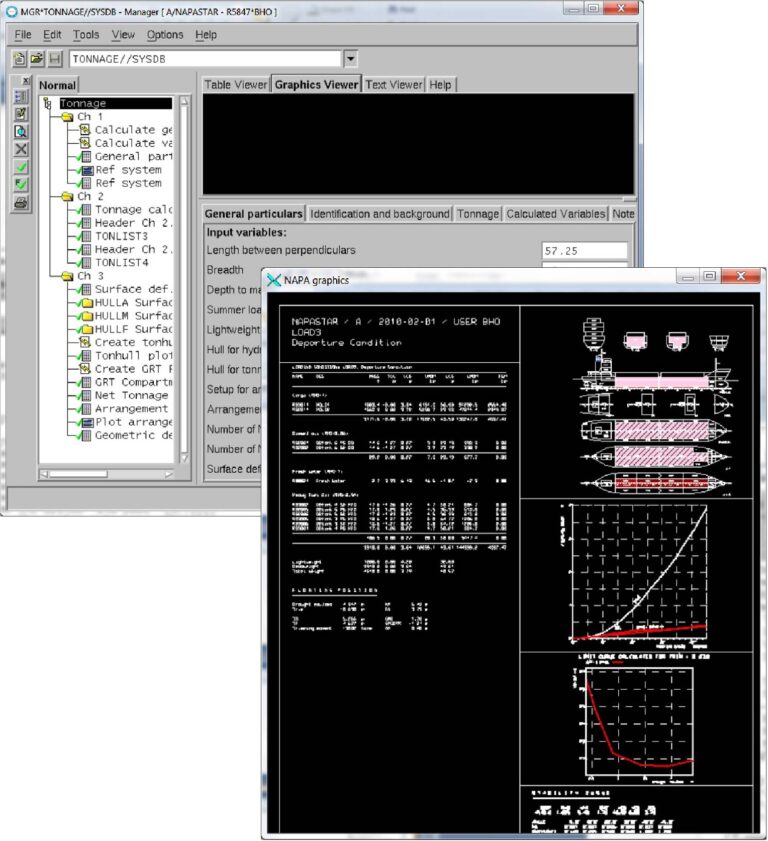This screenshot has height=841, width=768.
Task: Select the Identification and background tab
Action: (x=380, y=214)
